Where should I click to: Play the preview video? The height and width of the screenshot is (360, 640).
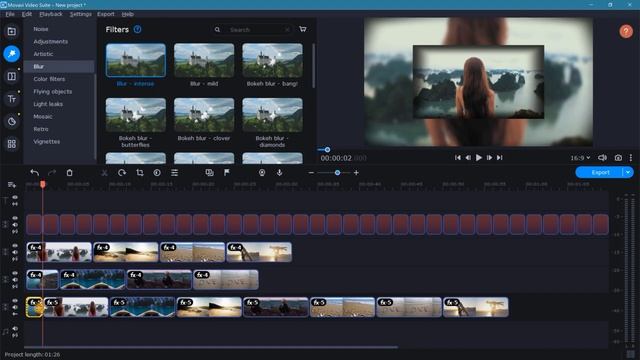click(478, 158)
